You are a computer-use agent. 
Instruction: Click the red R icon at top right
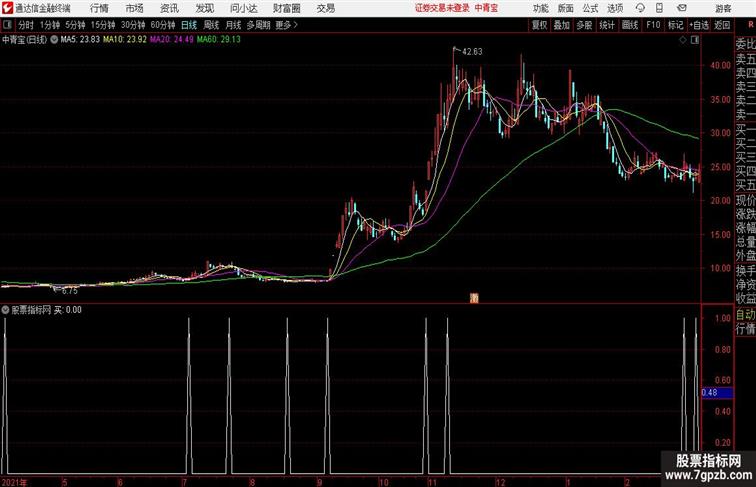tap(751, 25)
